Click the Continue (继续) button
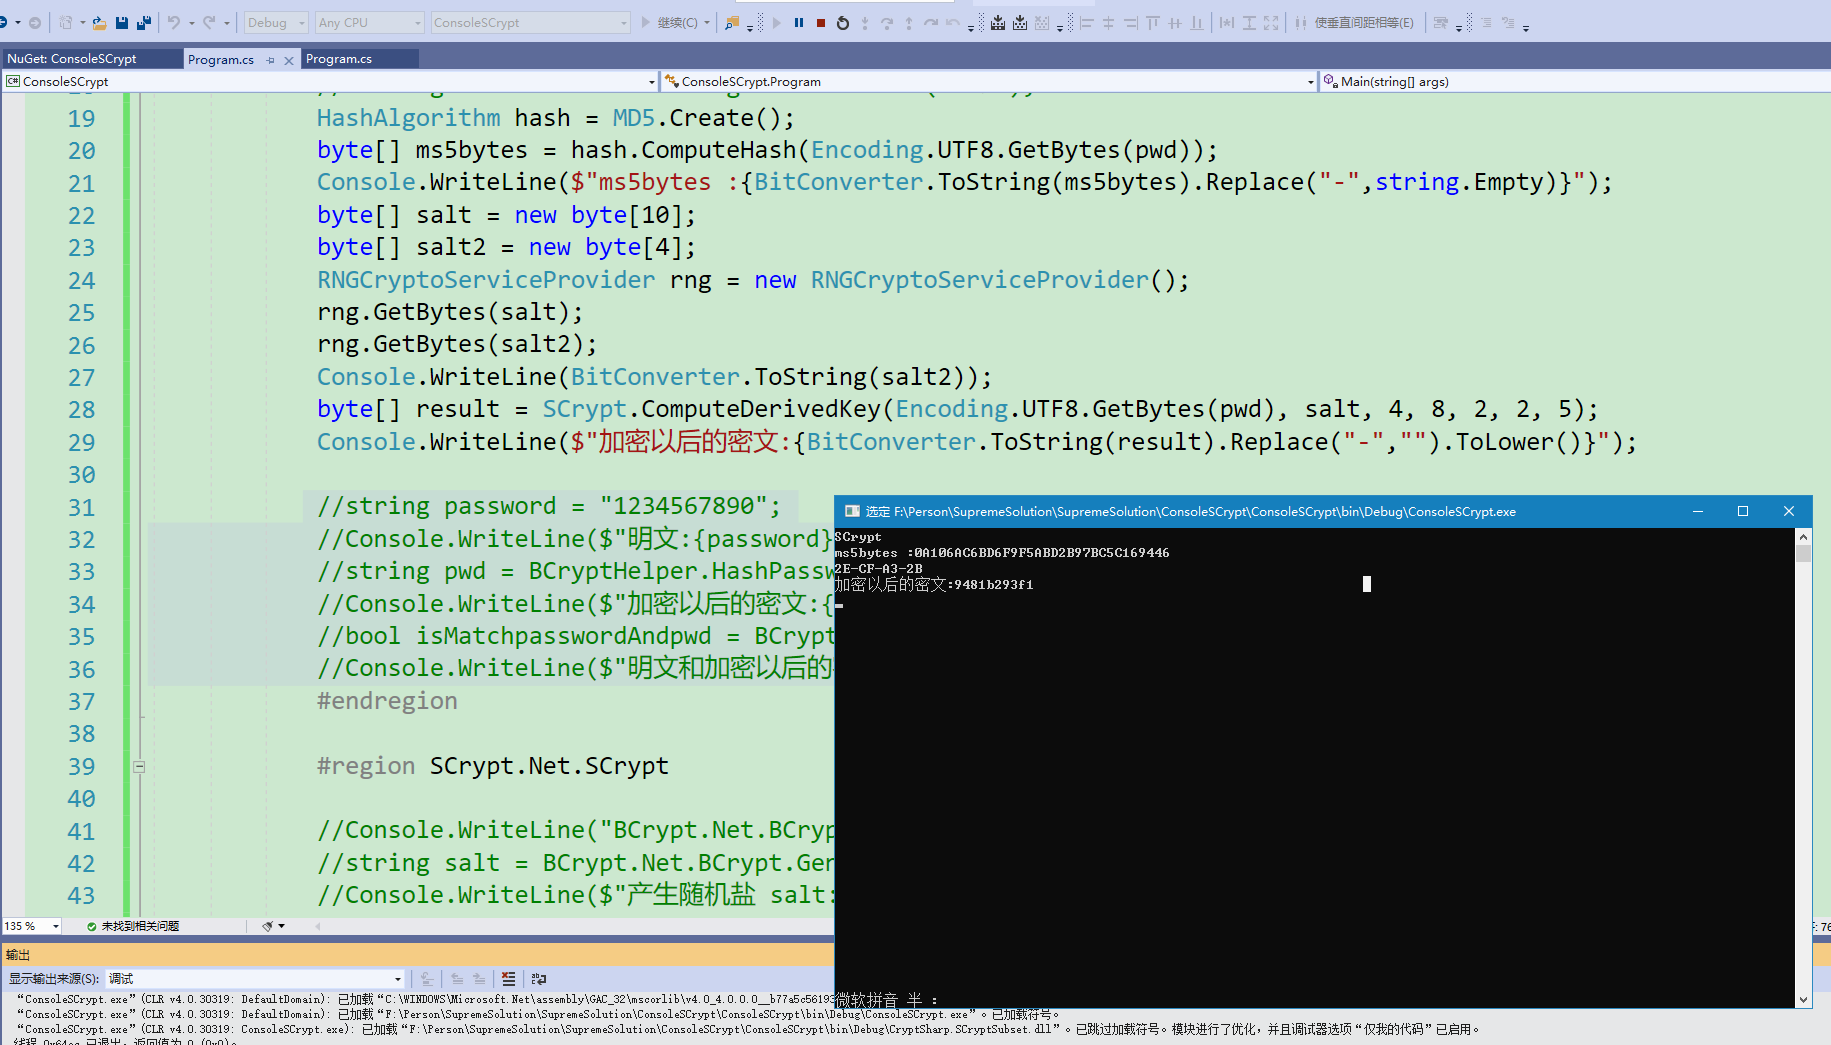The height and width of the screenshot is (1045, 1831). [x=670, y=23]
